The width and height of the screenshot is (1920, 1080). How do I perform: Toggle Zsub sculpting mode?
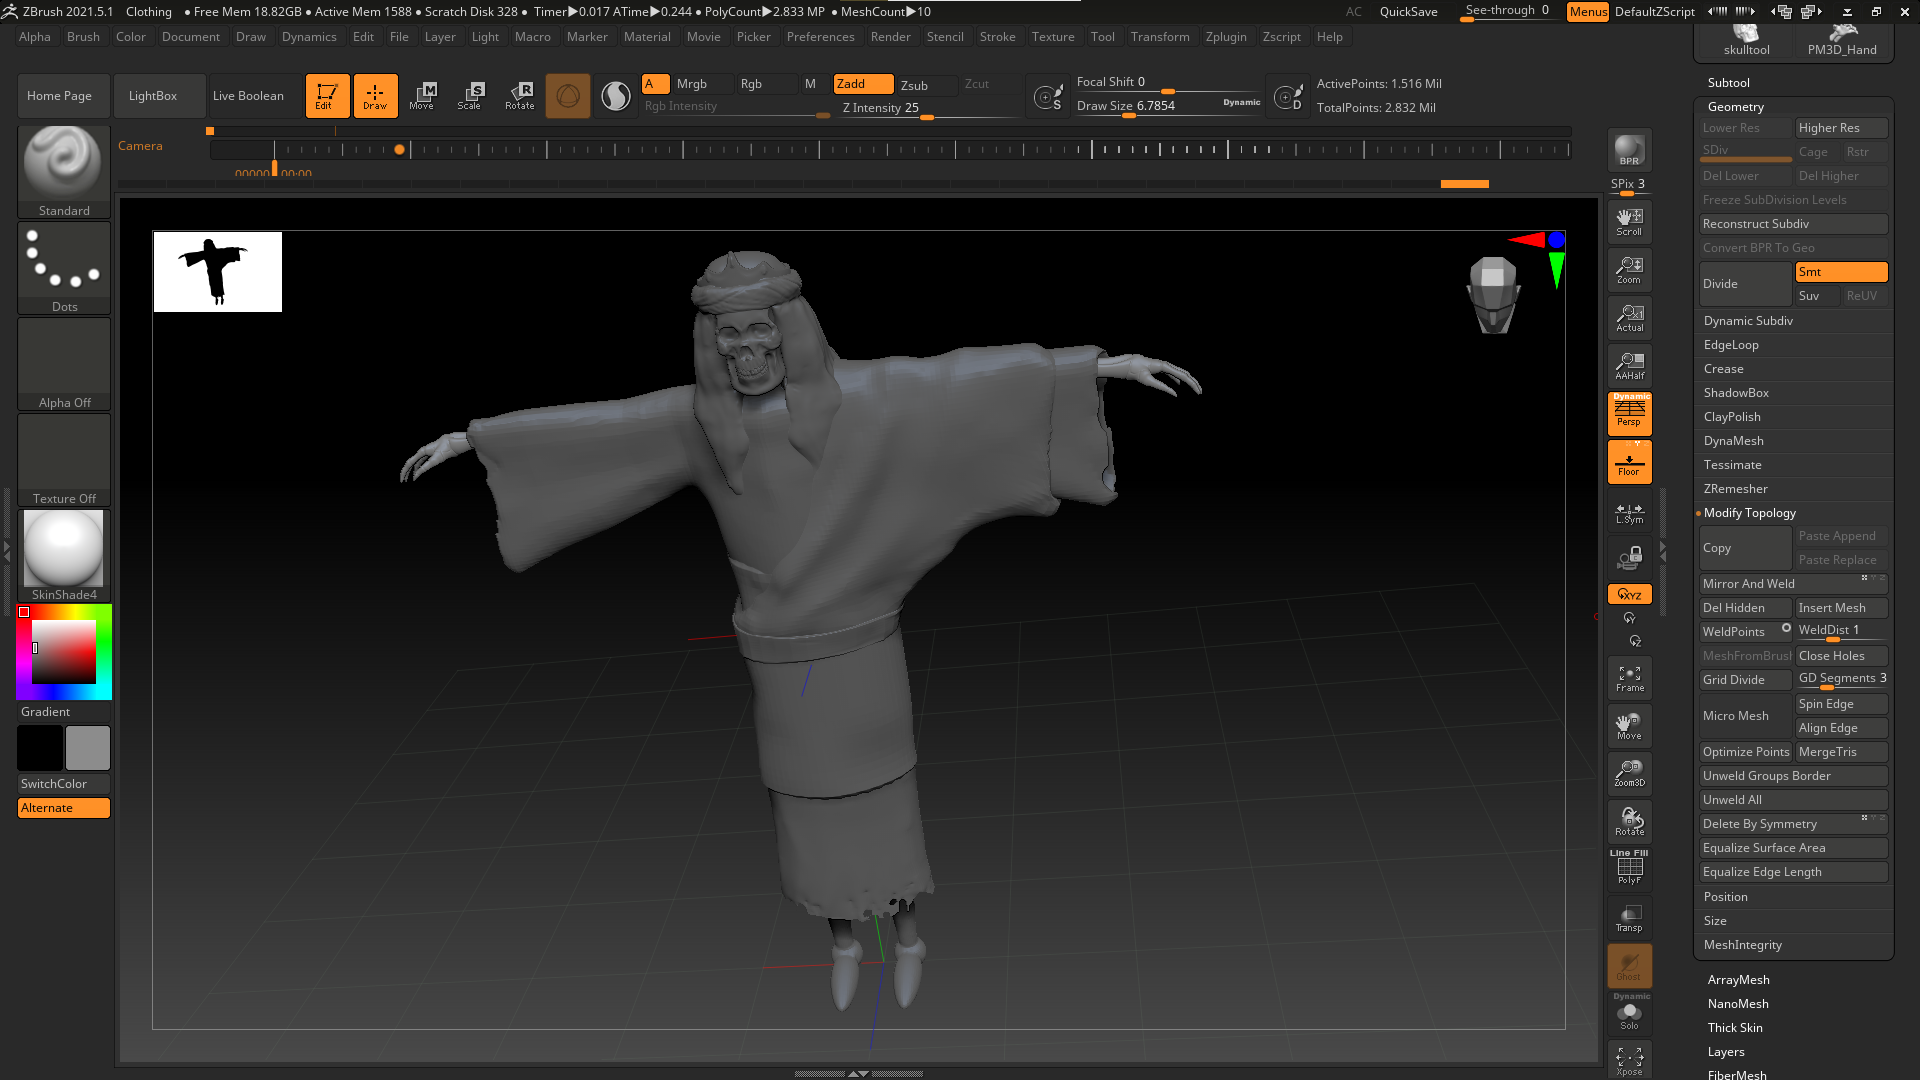[x=914, y=85]
